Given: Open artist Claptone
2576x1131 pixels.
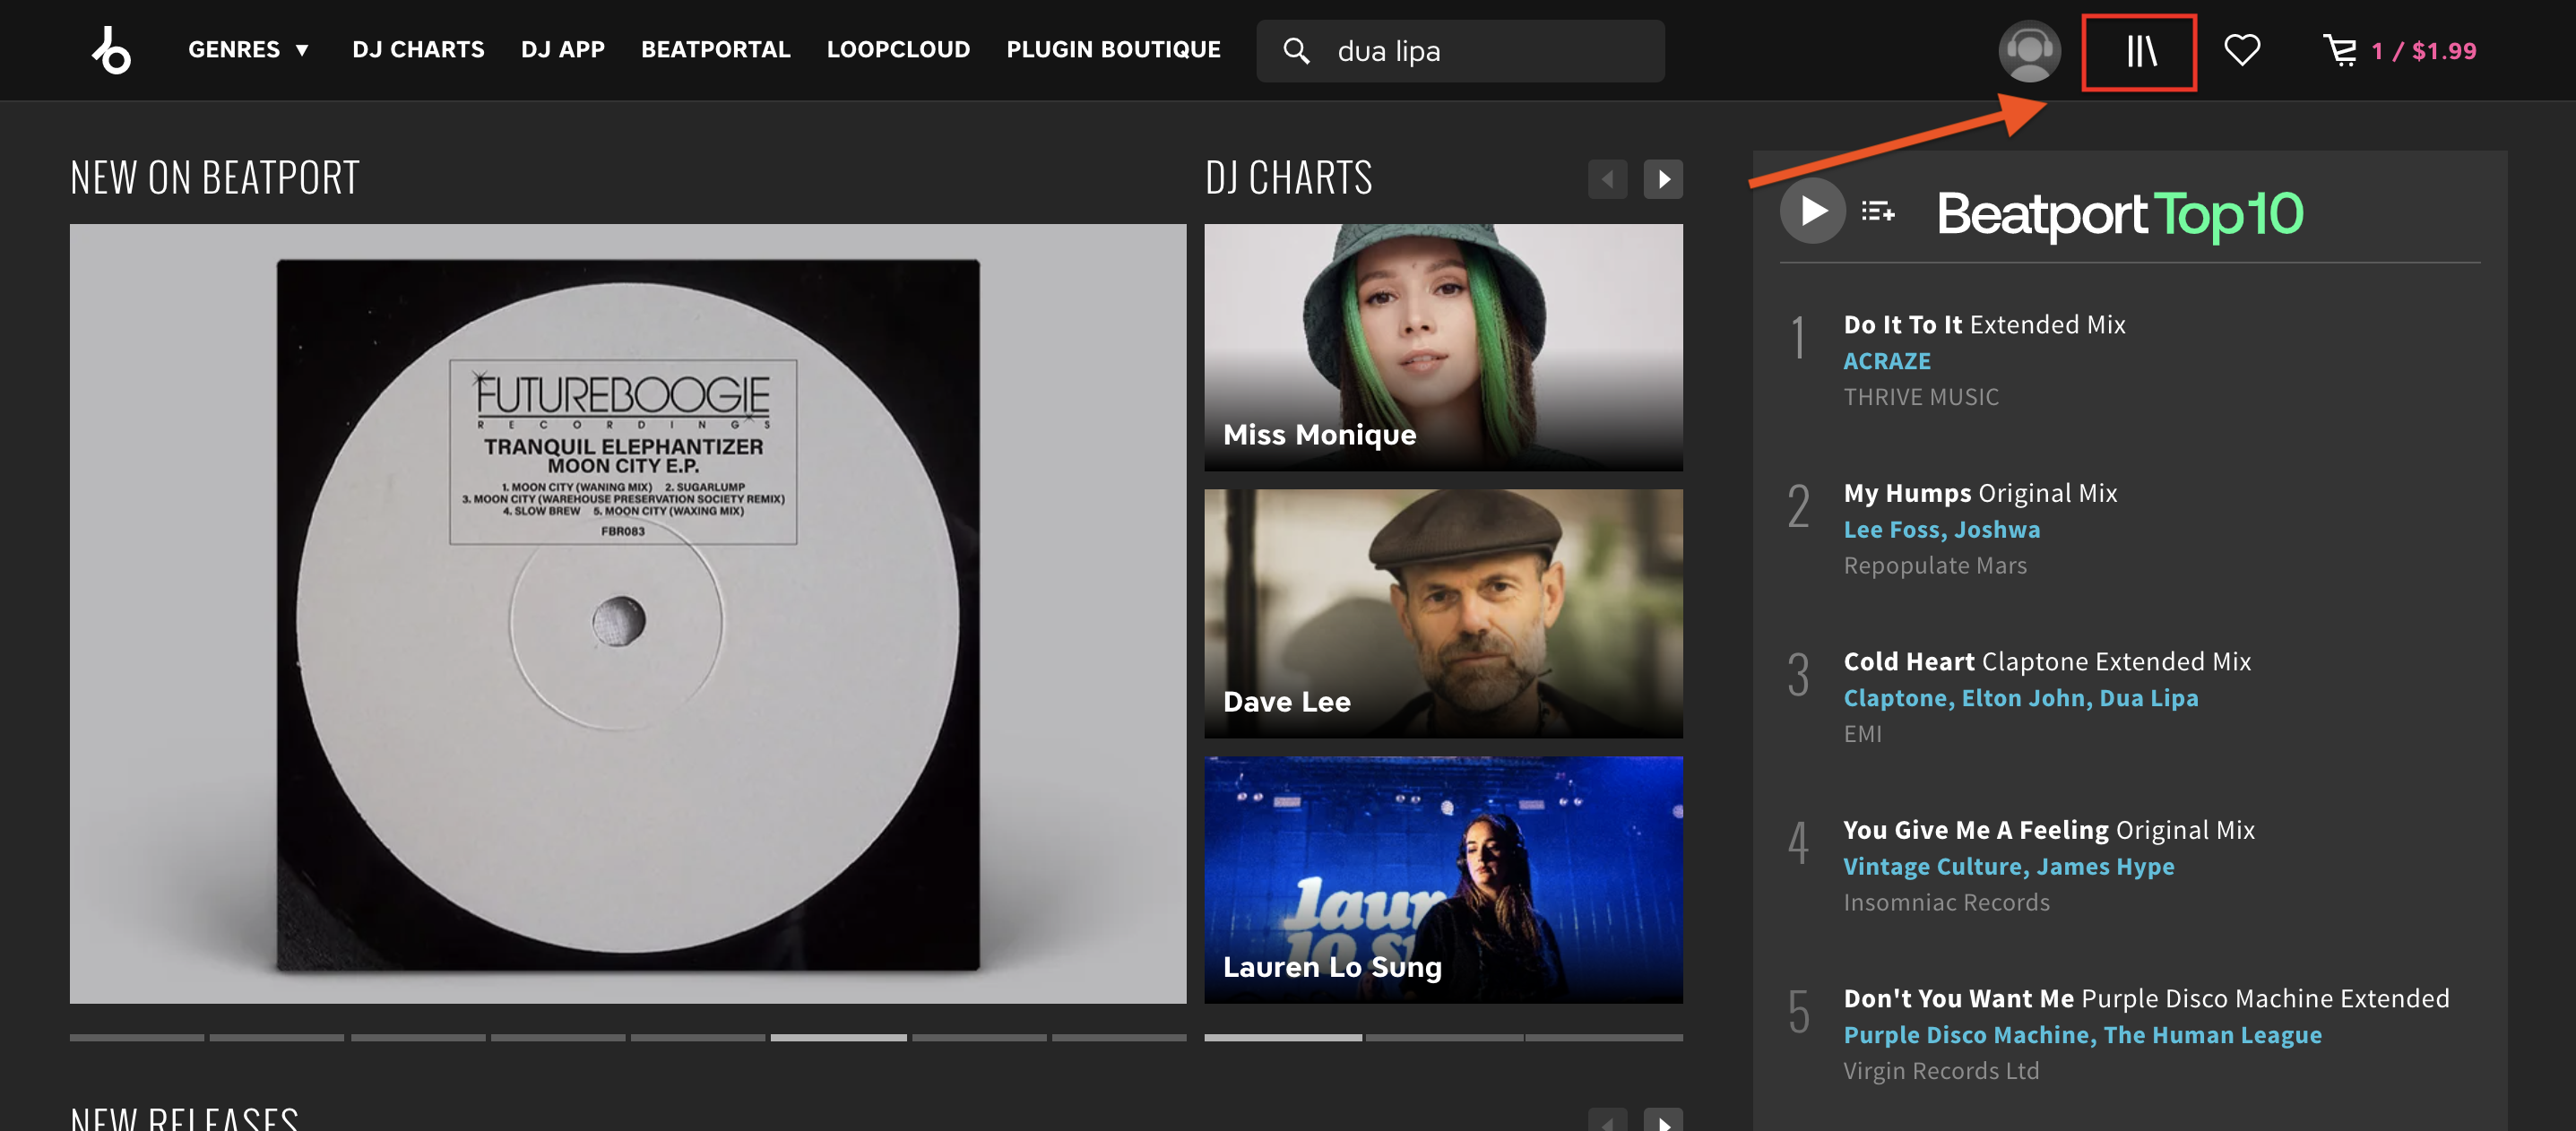Looking at the screenshot, I should 1895,698.
